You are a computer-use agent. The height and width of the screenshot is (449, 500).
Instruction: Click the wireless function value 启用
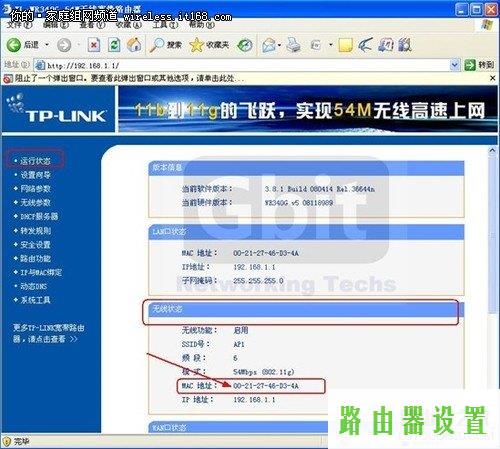coord(241,330)
